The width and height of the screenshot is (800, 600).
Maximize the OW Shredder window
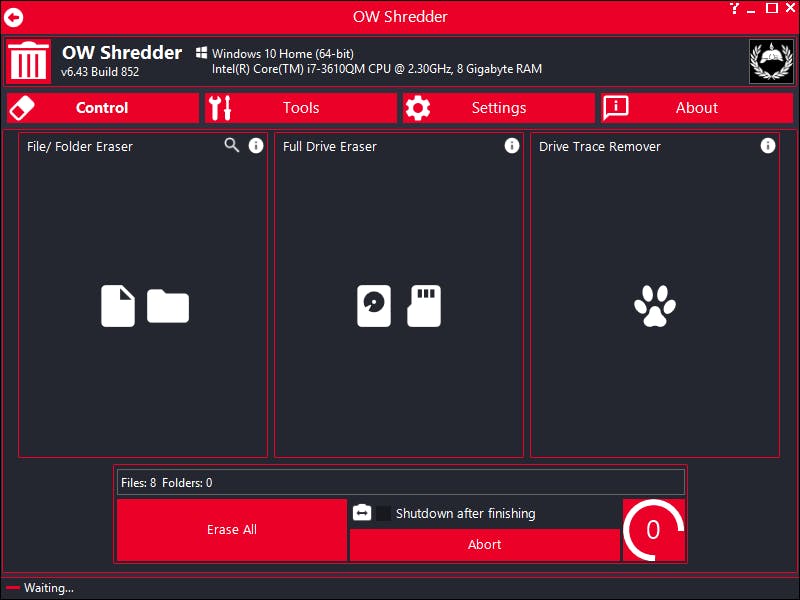point(772,8)
